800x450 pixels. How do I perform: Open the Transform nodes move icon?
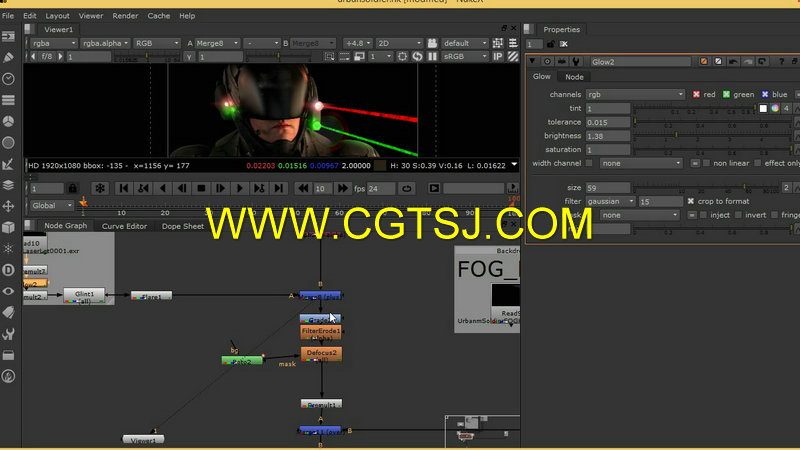tap(8, 206)
